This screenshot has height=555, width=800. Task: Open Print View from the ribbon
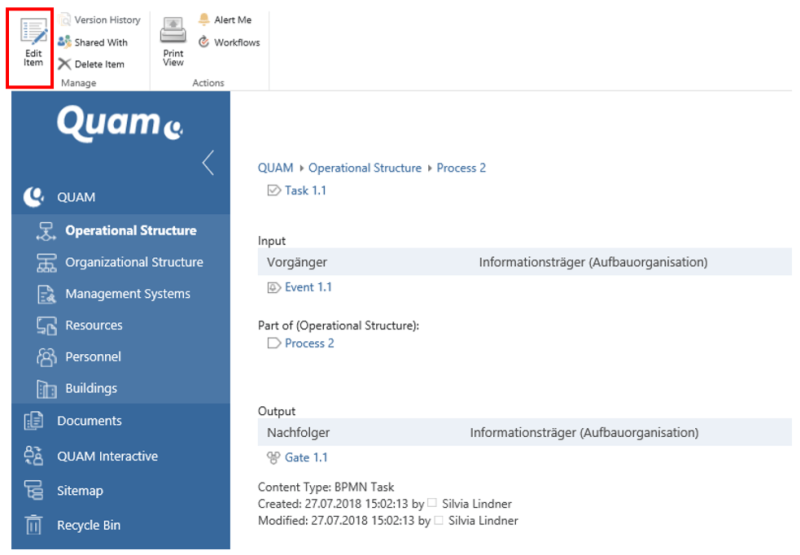(x=173, y=43)
